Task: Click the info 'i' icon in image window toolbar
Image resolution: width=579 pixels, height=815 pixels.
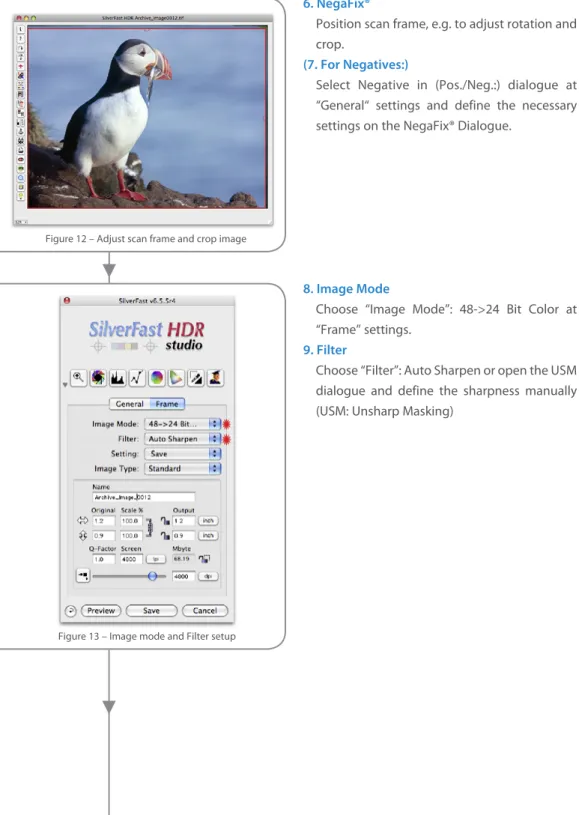Action: (21, 29)
